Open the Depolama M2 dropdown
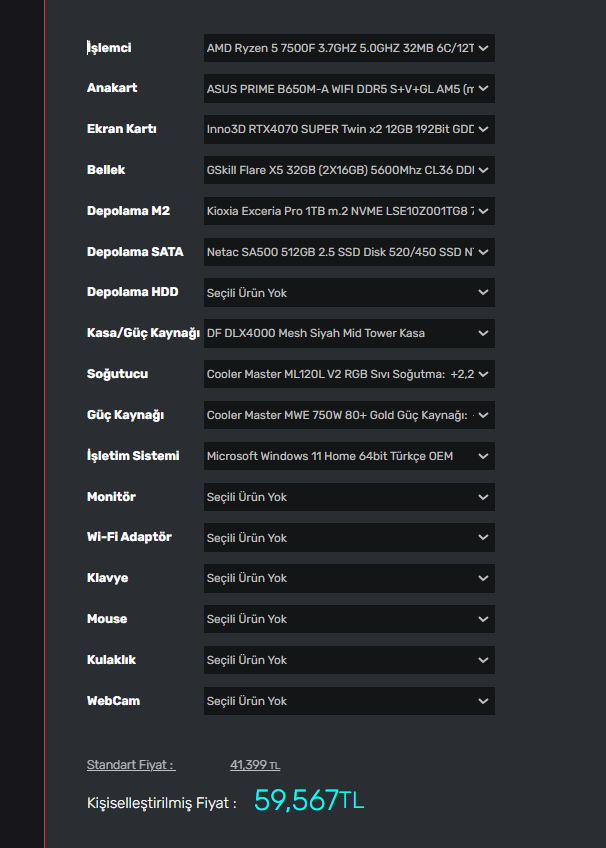The image size is (606, 848). click(x=349, y=211)
